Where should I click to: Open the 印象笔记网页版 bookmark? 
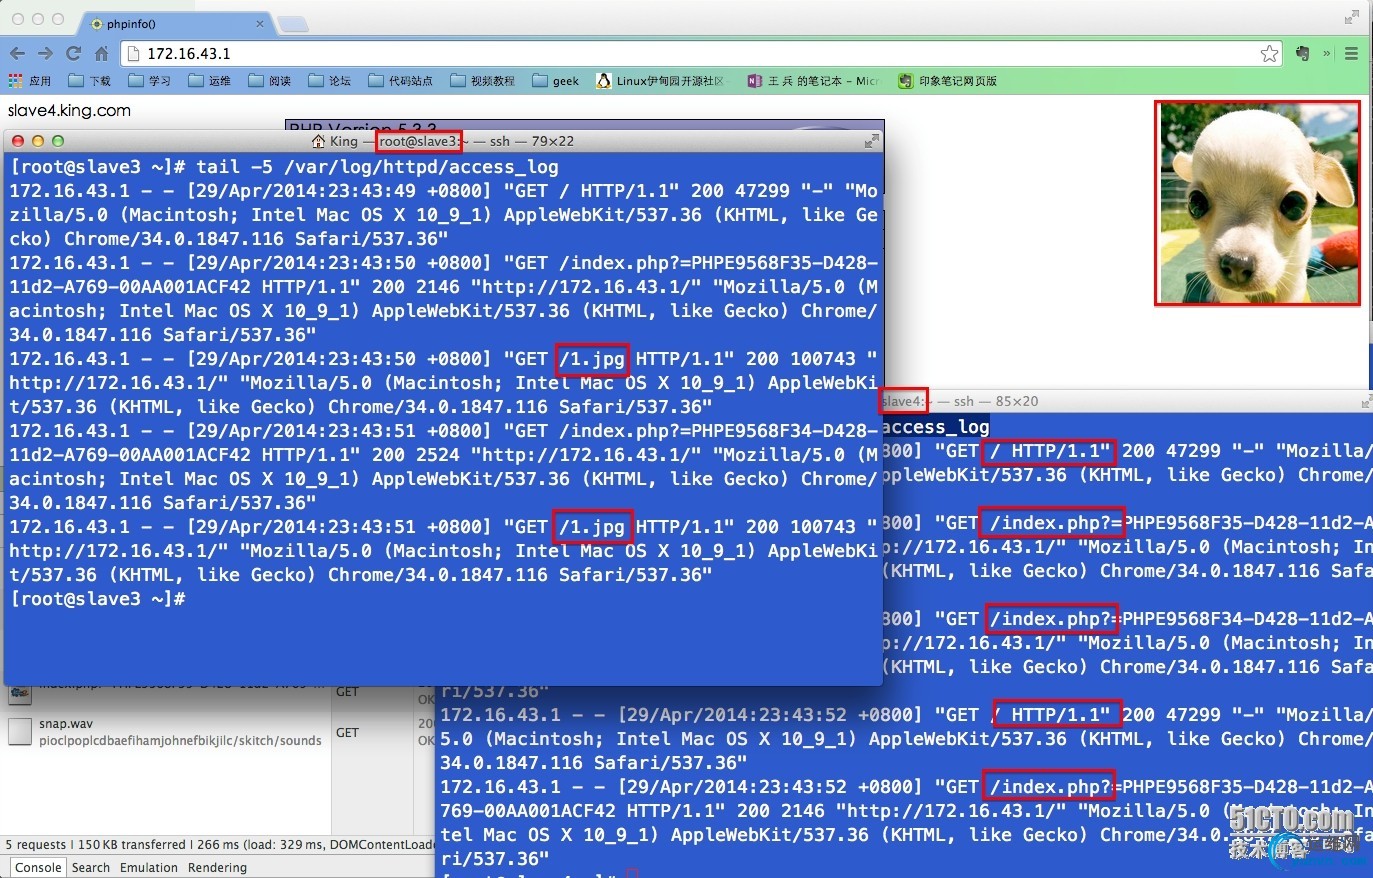point(948,81)
